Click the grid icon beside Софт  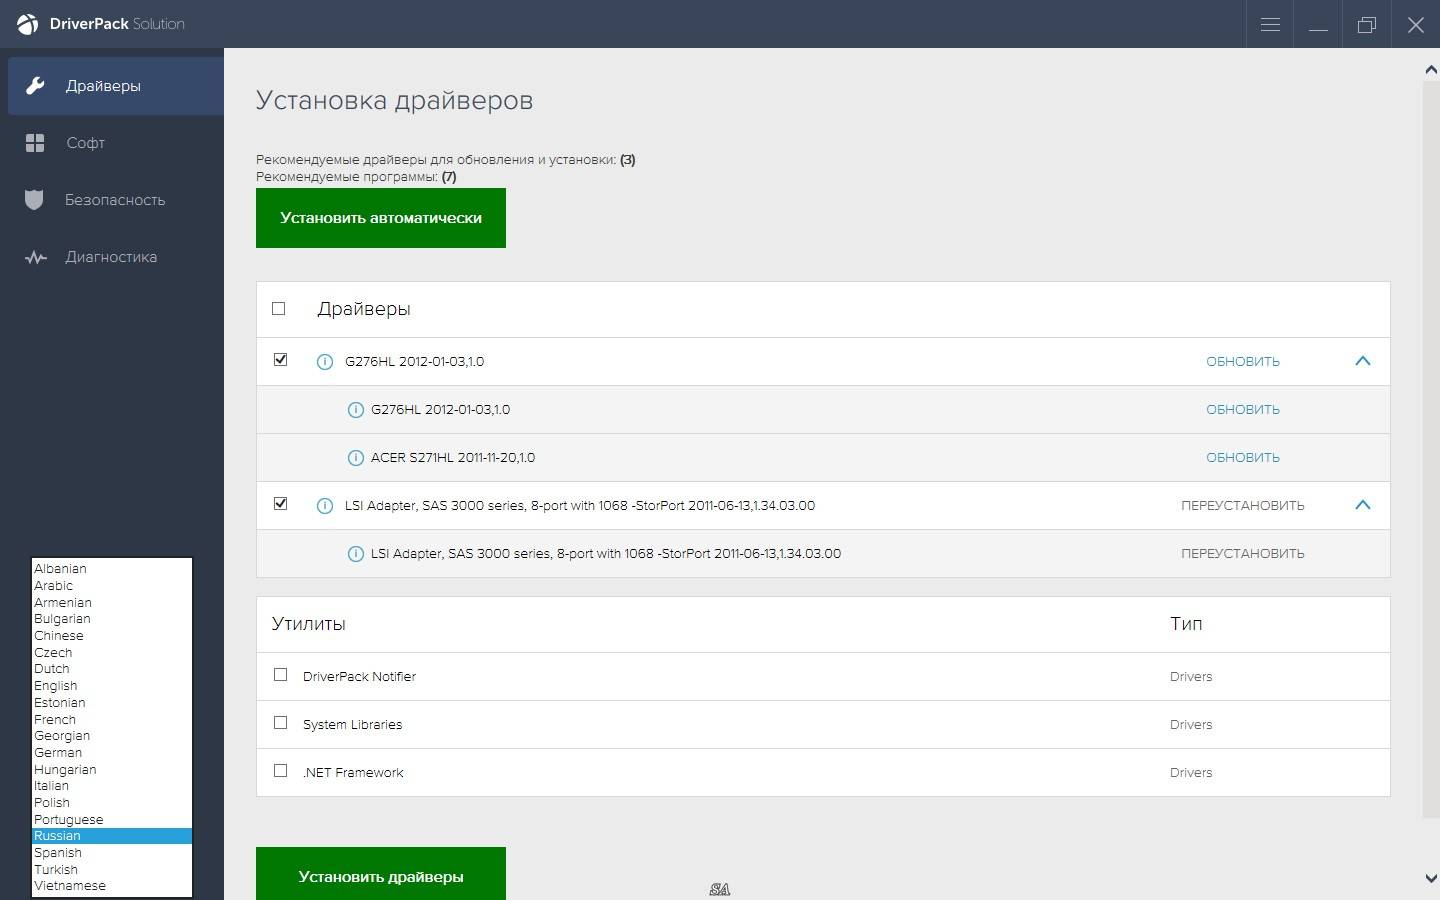pos(35,143)
